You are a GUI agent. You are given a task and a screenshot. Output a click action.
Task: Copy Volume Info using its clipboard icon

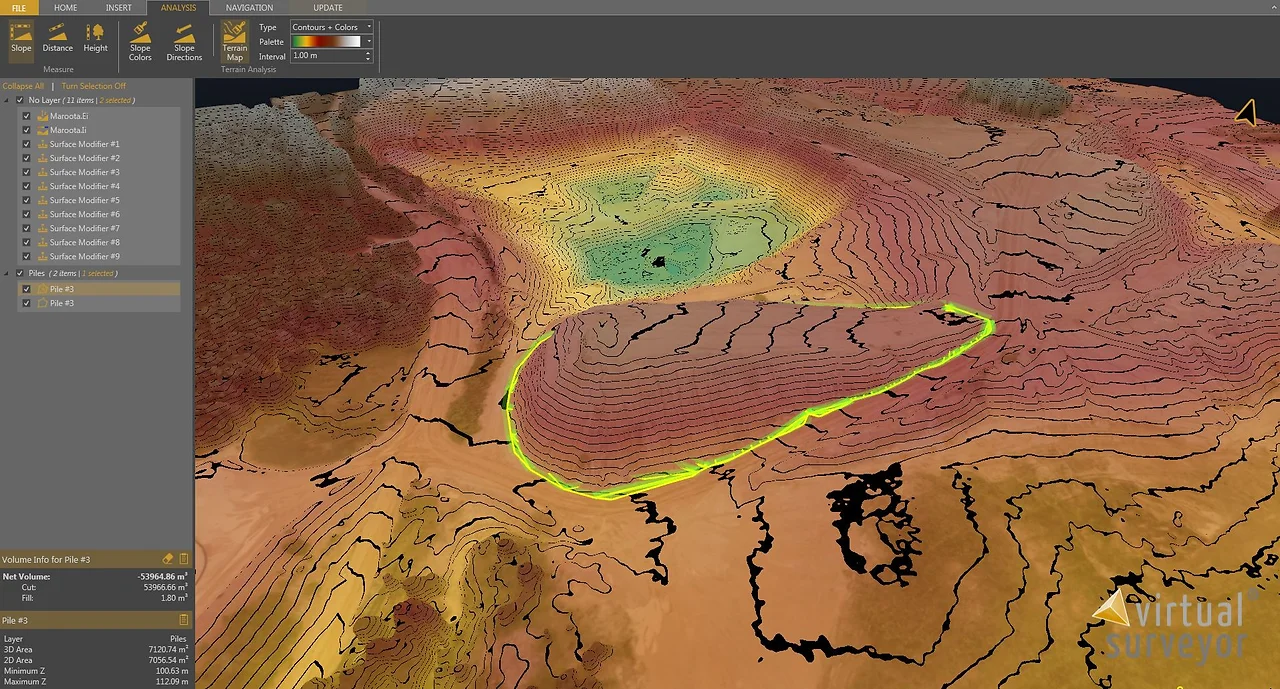[x=183, y=559]
